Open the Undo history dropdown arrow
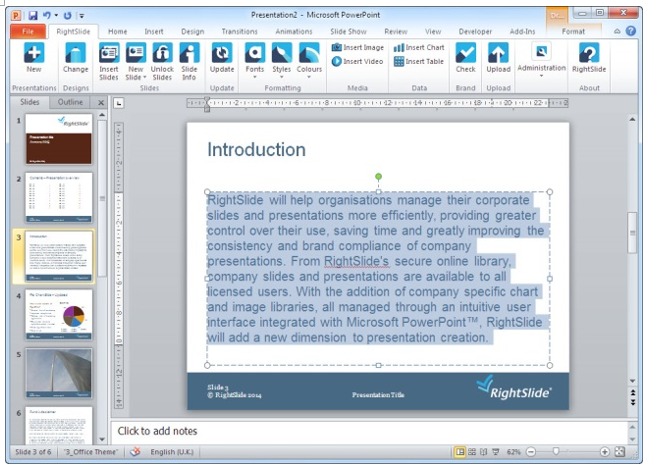 (x=56, y=16)
